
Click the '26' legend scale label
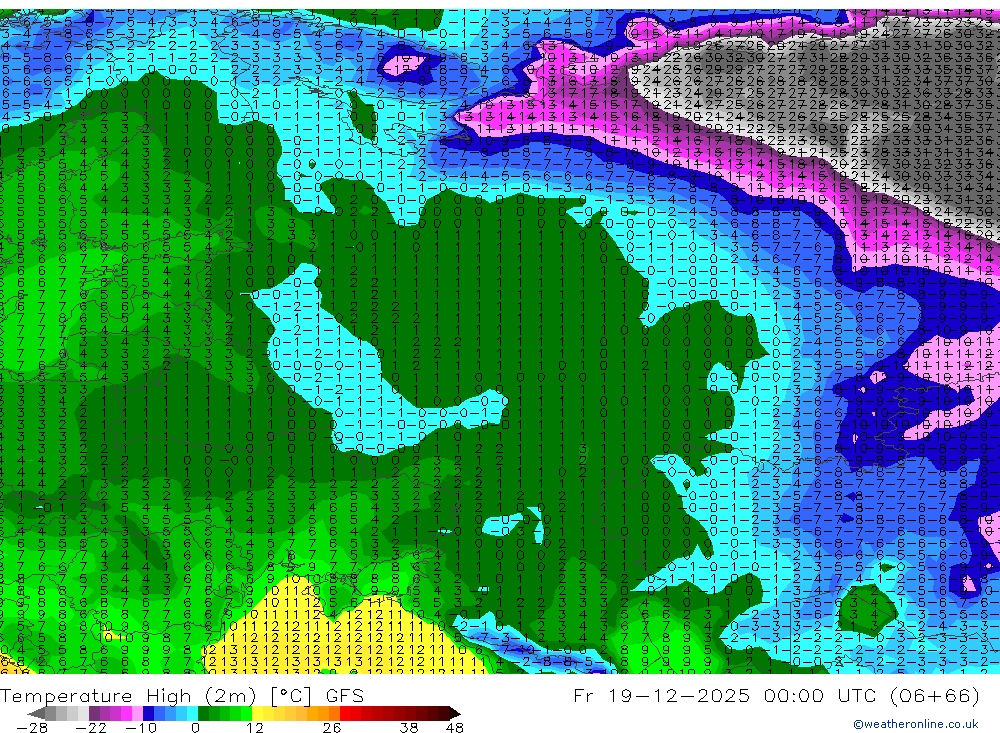332,728
